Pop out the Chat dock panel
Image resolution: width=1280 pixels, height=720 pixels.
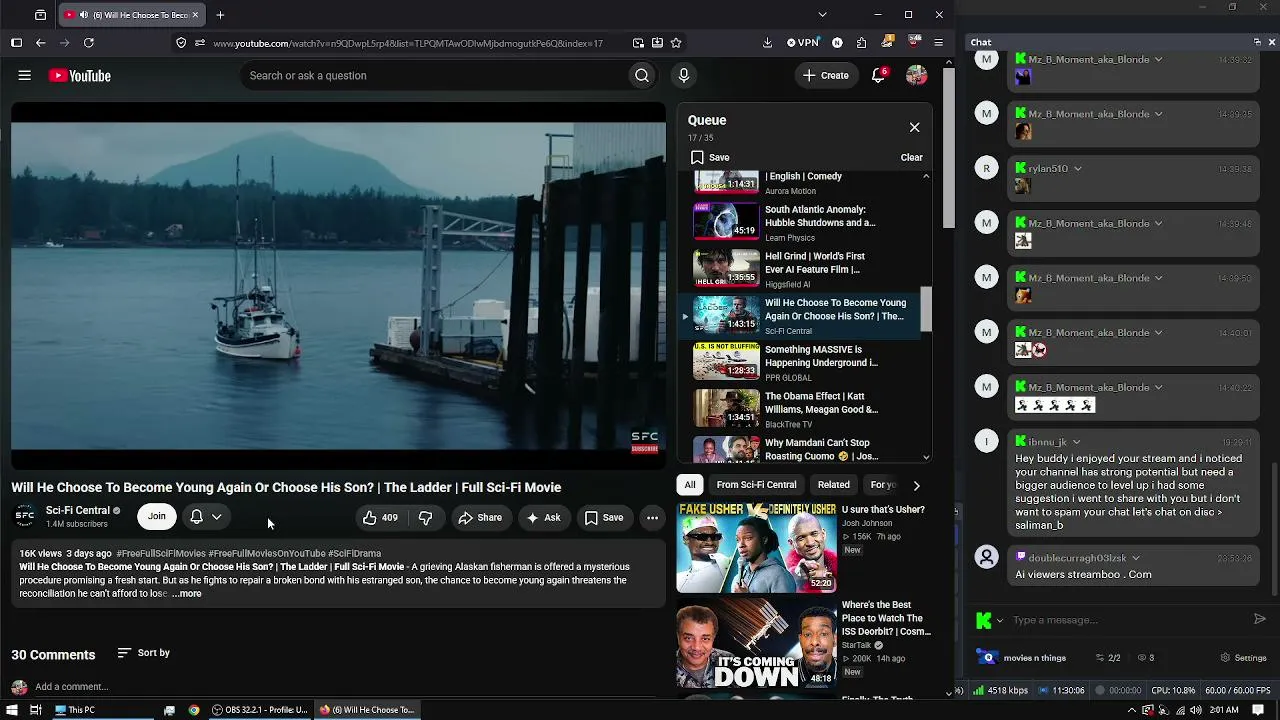pyautogui.click(x=1257, y=42)
